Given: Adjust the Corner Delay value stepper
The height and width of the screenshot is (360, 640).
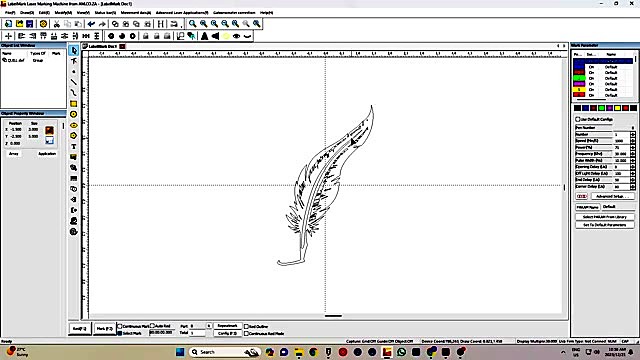Looking at the screenshot, I should click(633, 187).
